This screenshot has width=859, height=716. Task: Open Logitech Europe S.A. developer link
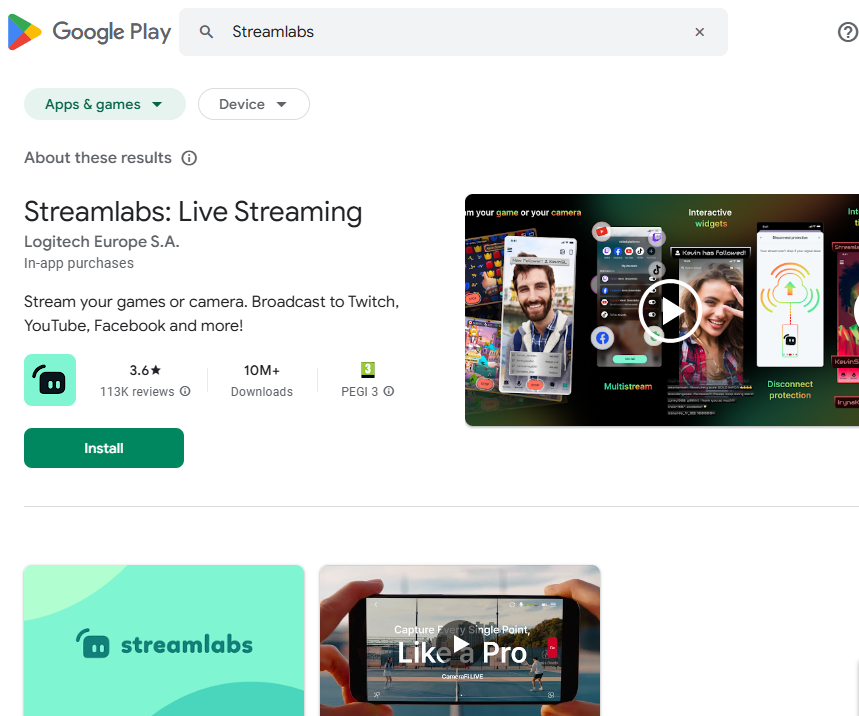click(102, 242)
